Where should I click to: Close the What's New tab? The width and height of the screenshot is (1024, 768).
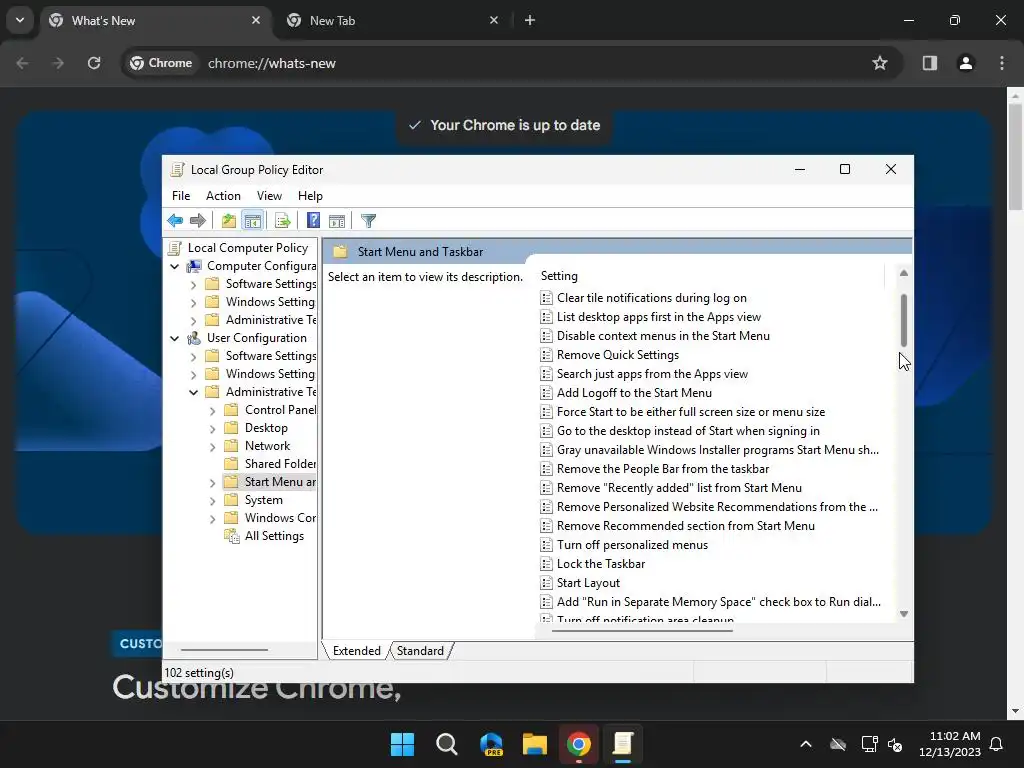(256, 20)
